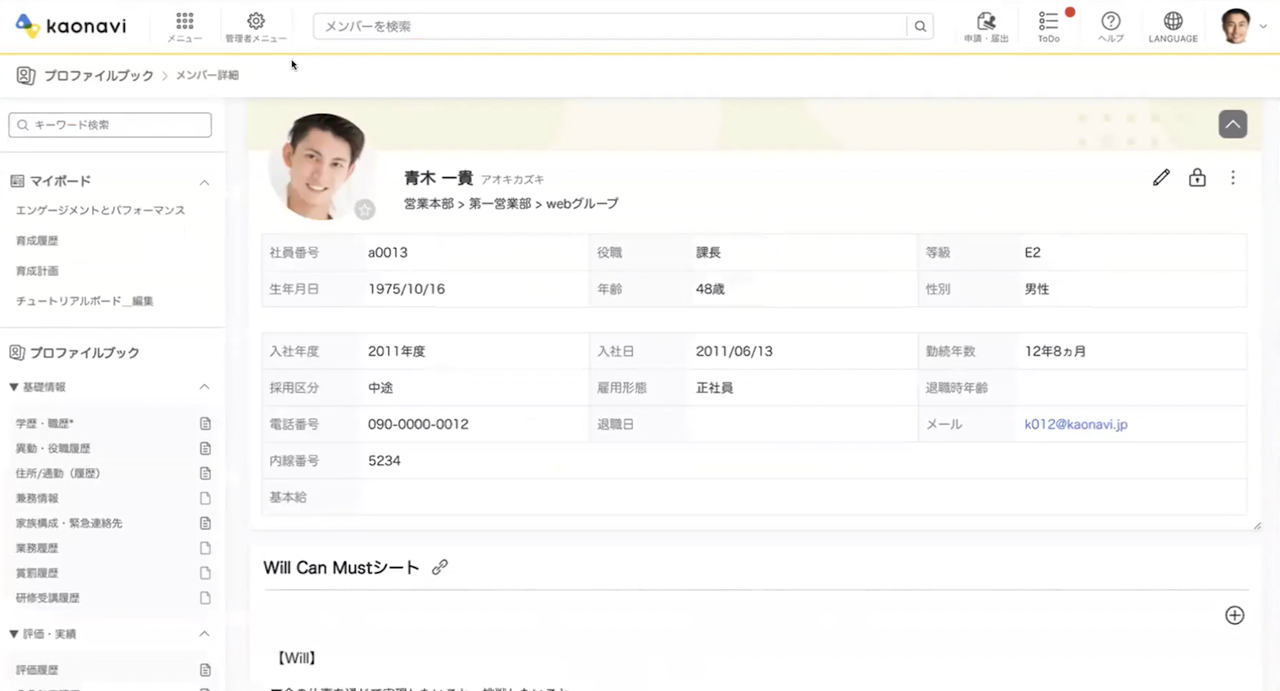
Task: Click the キーワード検索 input field
Action: coord(110,125)
